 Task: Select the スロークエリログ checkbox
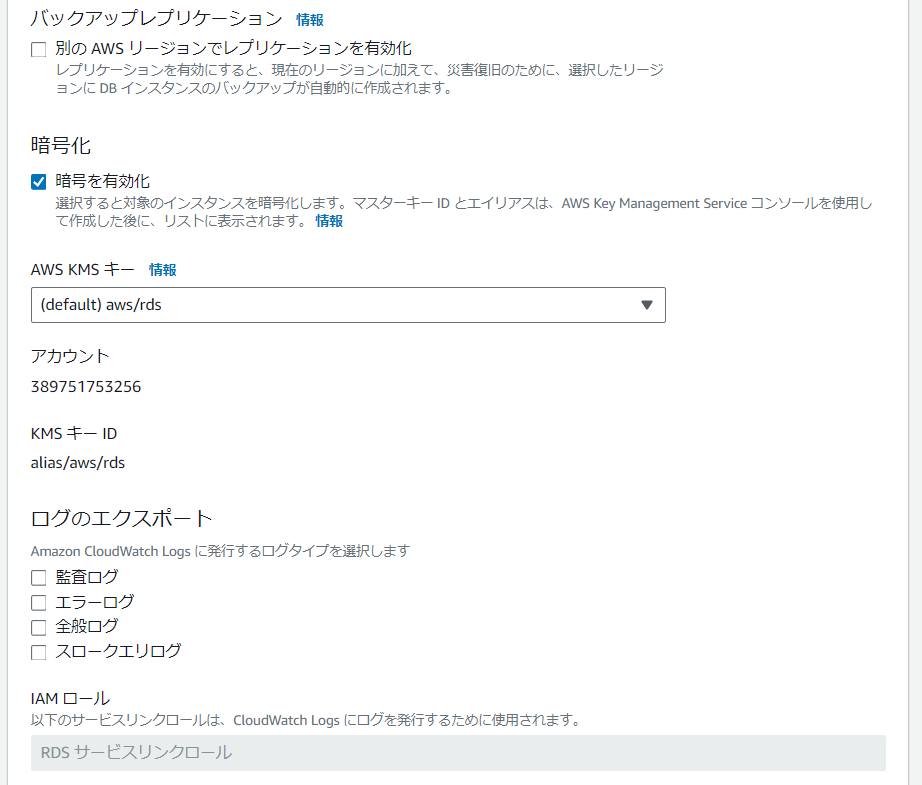39,652
